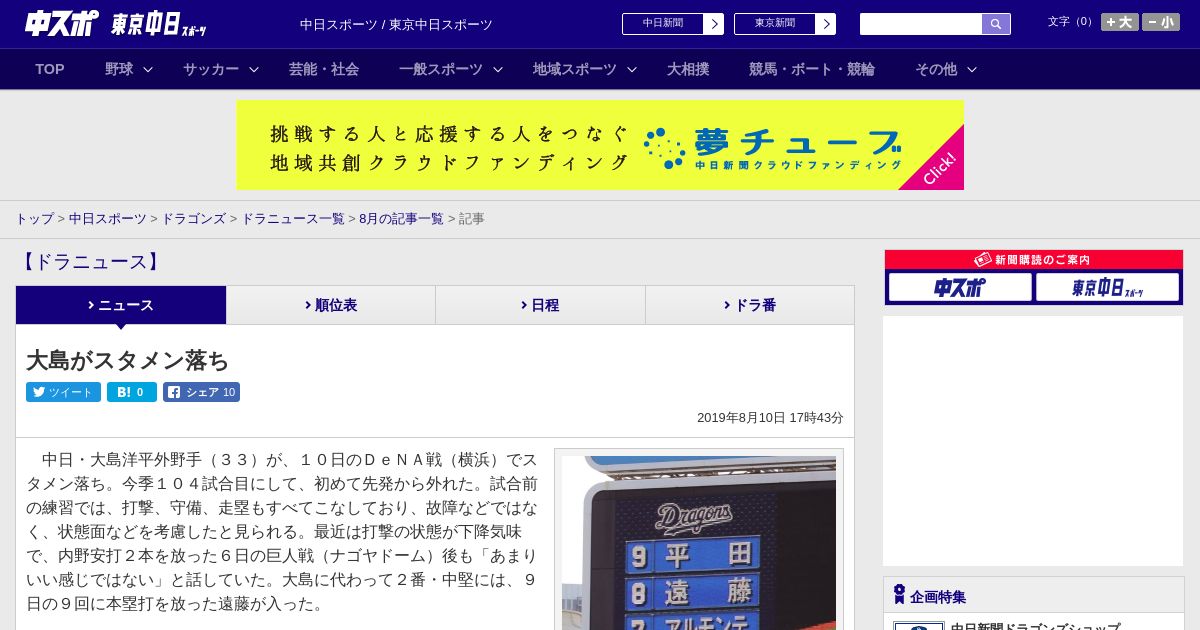Expand the 地域スポーツ dropdown chevron
This screenshot has height=630, width=1200.
click(632, 69)
